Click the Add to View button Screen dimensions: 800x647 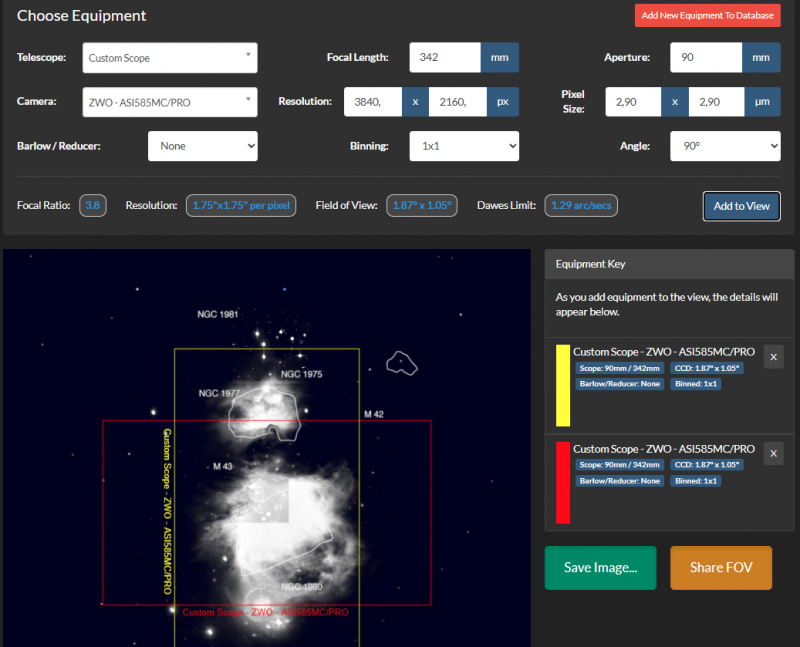click(x=741, y=206)
